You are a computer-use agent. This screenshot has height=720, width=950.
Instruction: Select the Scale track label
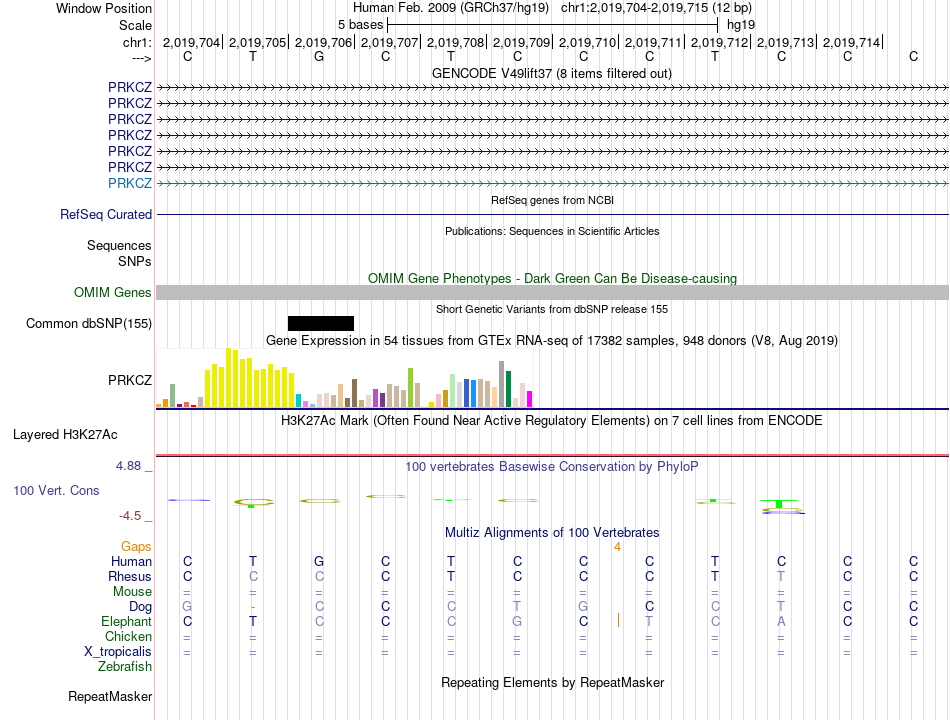(x=135, y=25)
